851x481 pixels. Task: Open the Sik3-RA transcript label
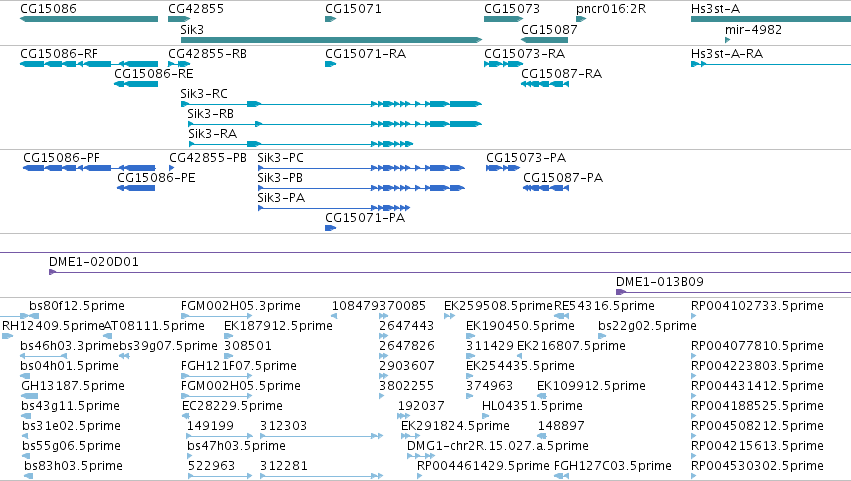point(213,134)
